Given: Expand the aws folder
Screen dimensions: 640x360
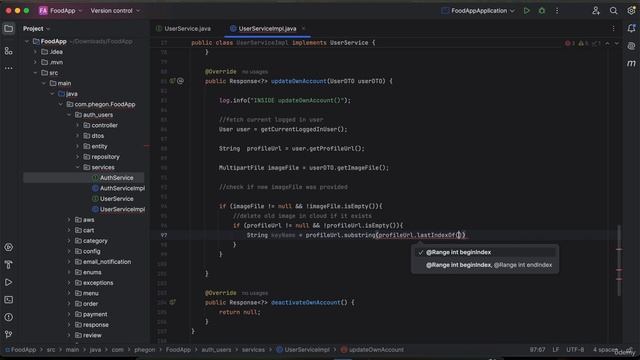Looking at the screenshot, I should click(69, 220).
